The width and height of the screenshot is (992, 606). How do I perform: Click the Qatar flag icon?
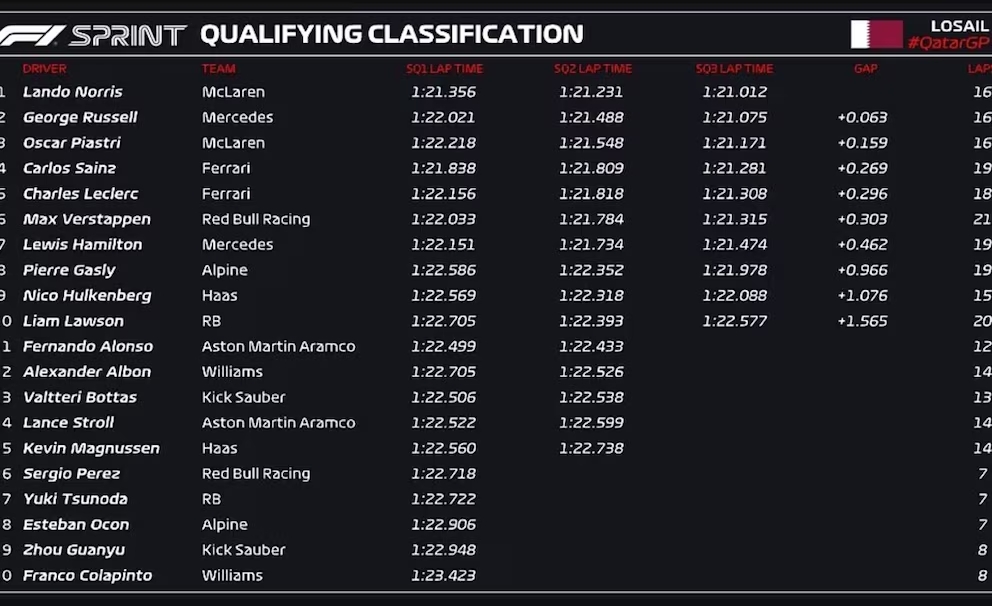[876, 34]
